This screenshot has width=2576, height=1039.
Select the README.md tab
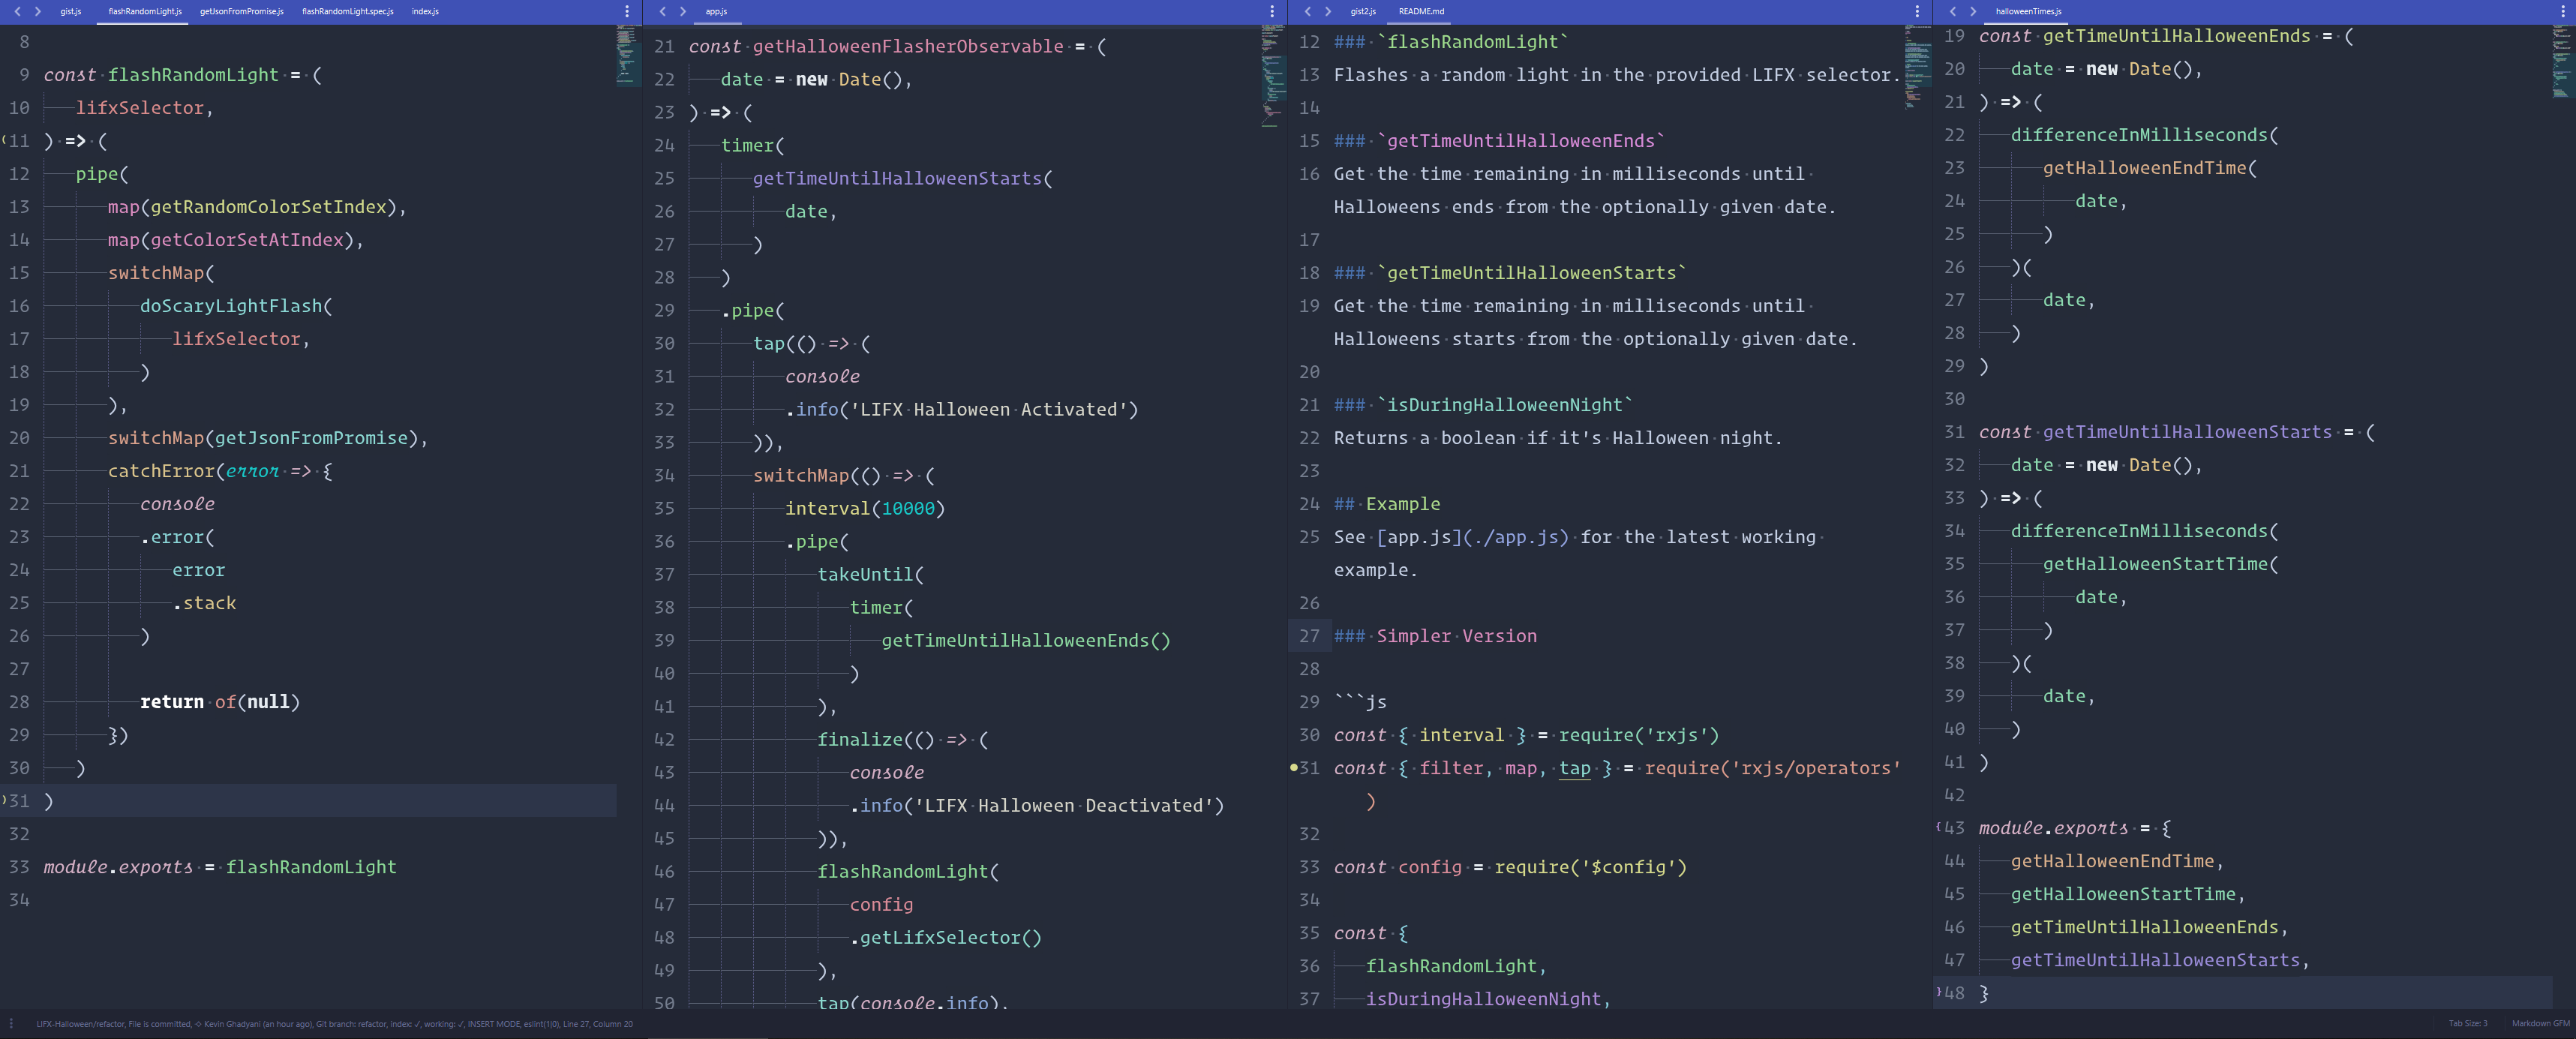pos(1421,11)
